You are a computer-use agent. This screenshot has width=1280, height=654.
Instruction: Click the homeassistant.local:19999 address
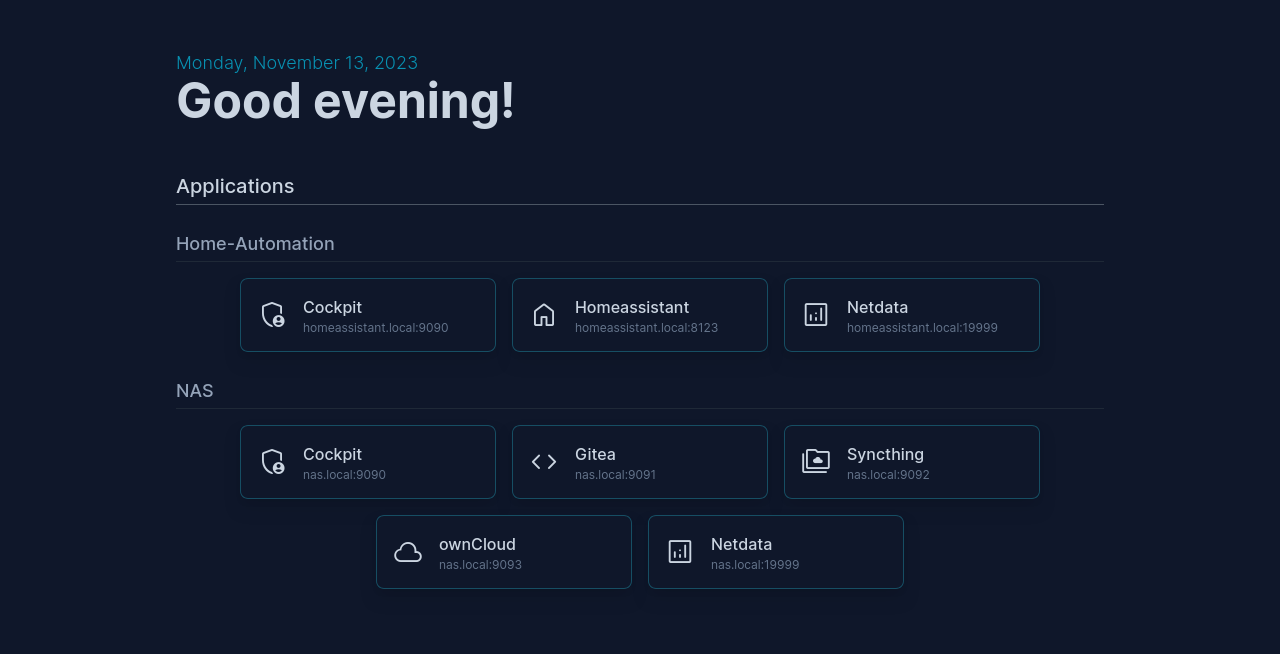coord(922,328)
